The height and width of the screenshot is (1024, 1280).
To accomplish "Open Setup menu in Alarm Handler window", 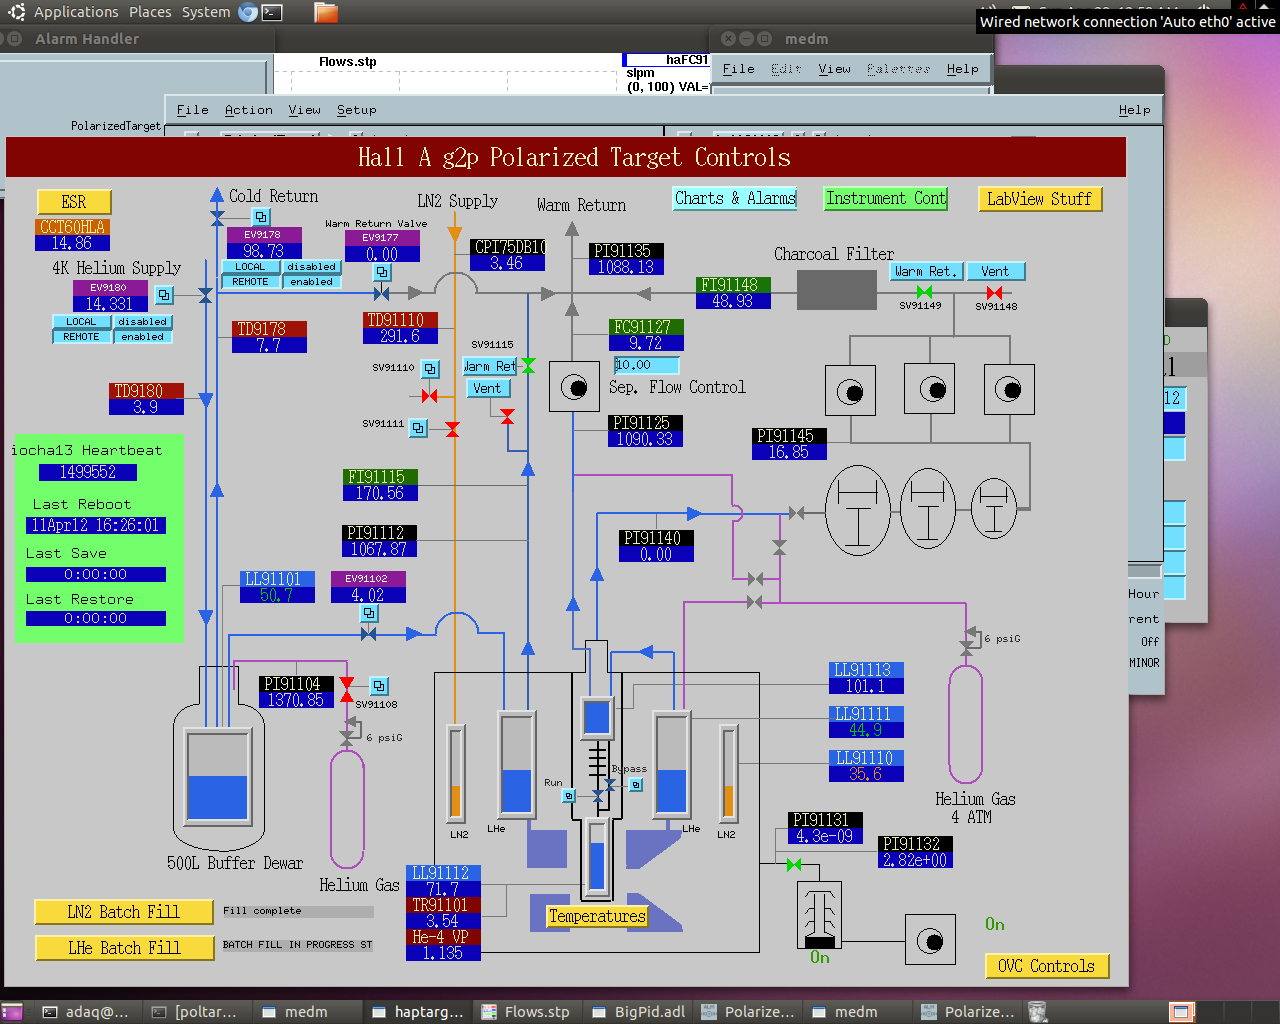I will pos(356,110).
